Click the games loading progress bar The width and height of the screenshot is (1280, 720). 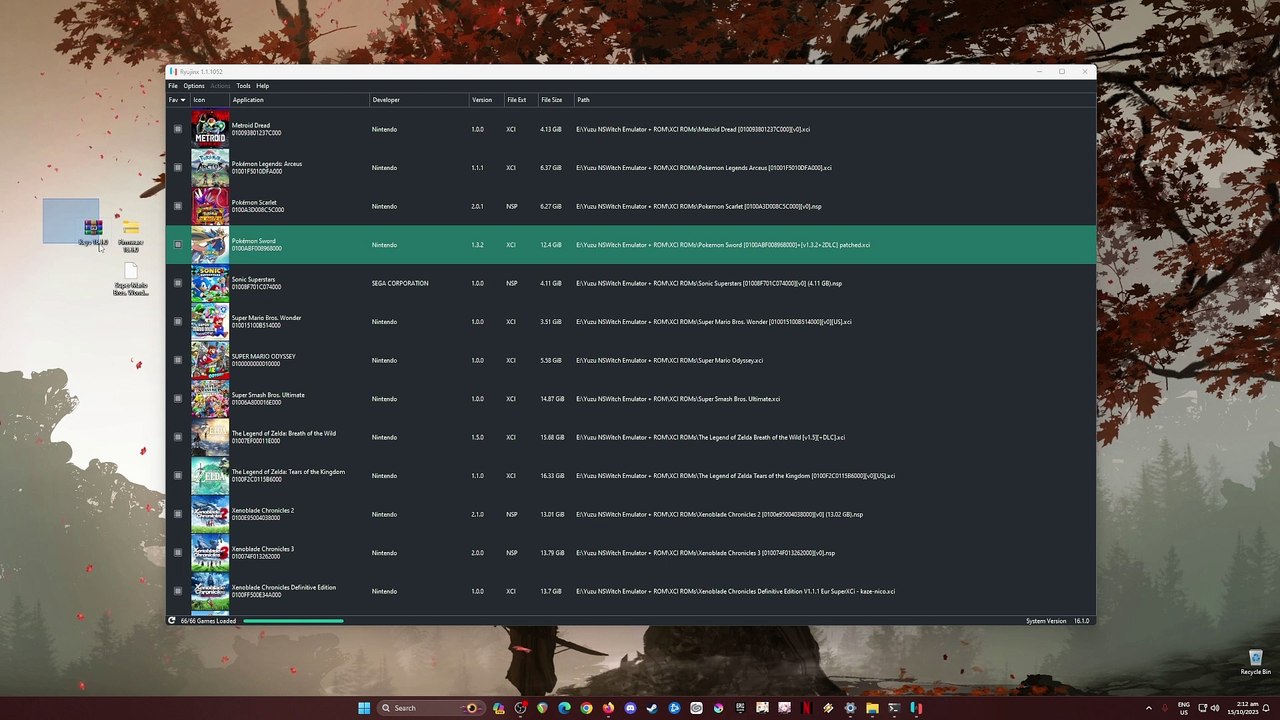pyautogui.click(x=293, y=621)
